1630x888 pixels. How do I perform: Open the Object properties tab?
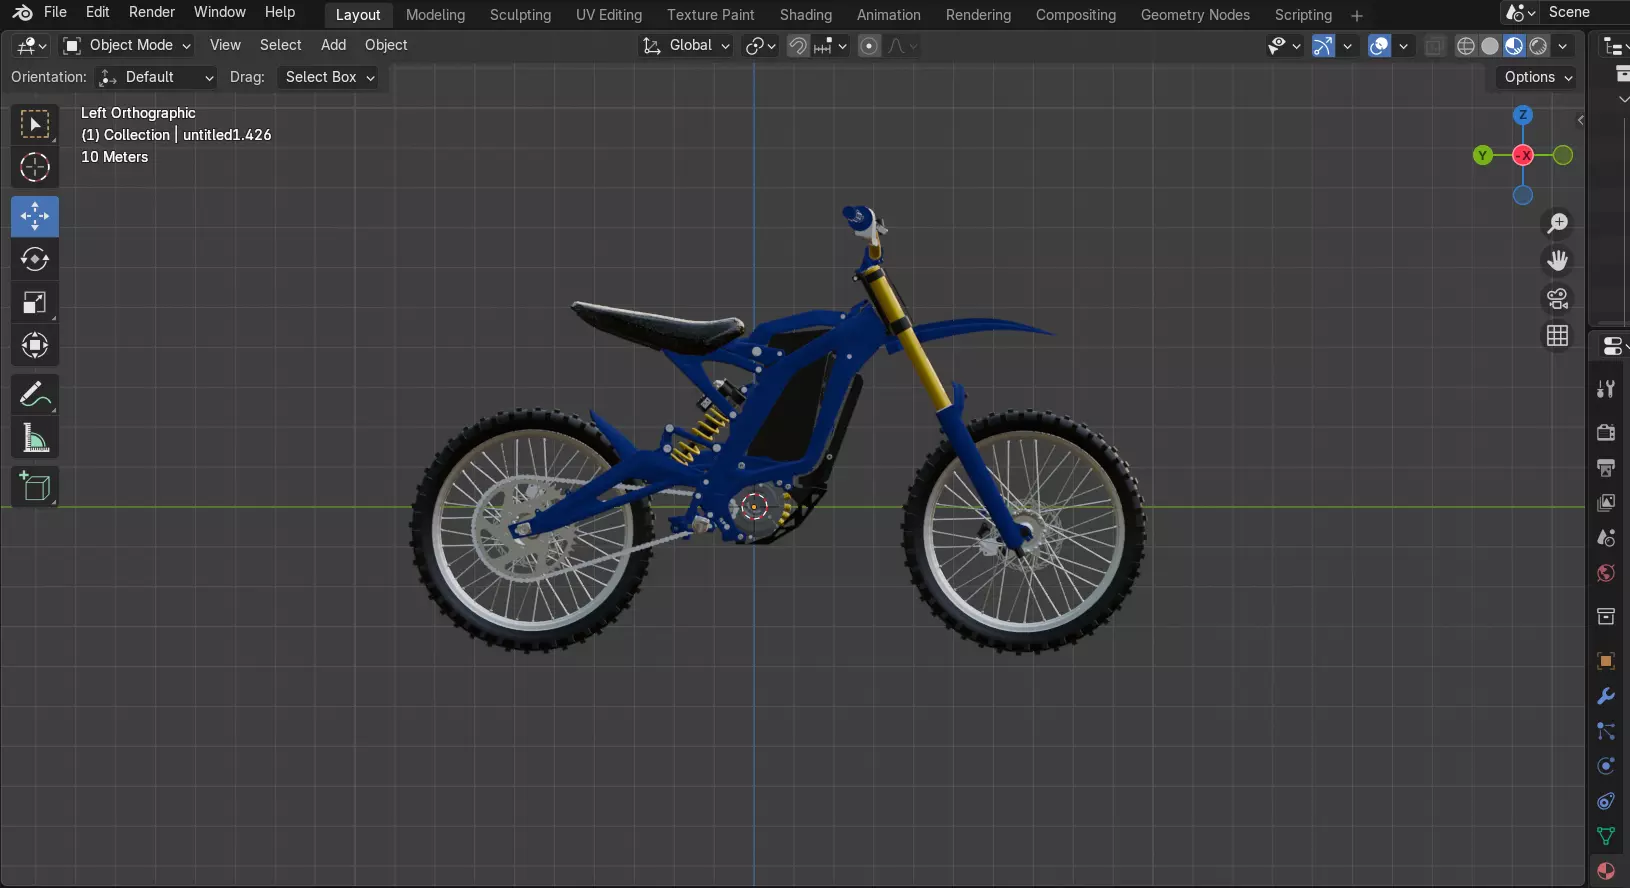coord(1606,661)
